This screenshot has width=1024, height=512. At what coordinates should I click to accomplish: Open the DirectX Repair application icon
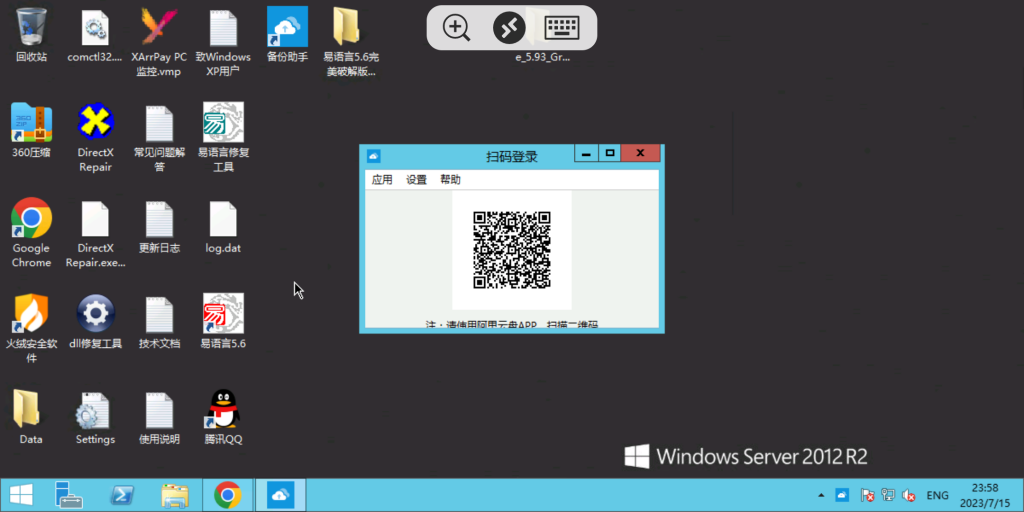click(x=95, y=122)
